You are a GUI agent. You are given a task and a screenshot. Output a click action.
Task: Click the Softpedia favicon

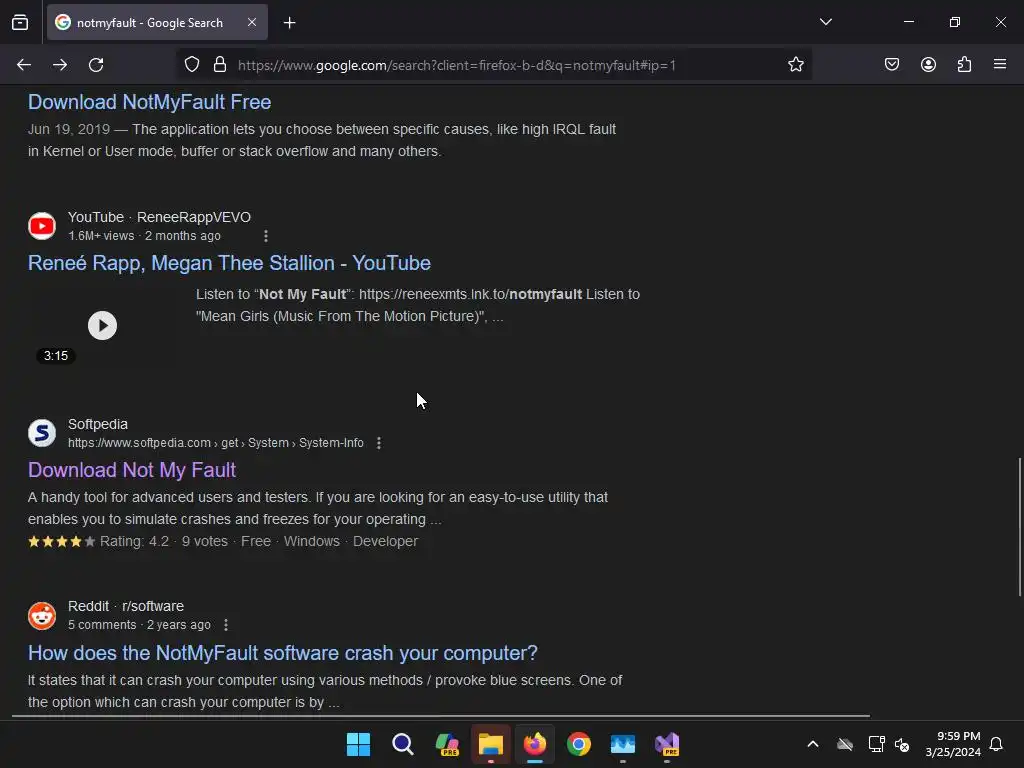point(42,433)
